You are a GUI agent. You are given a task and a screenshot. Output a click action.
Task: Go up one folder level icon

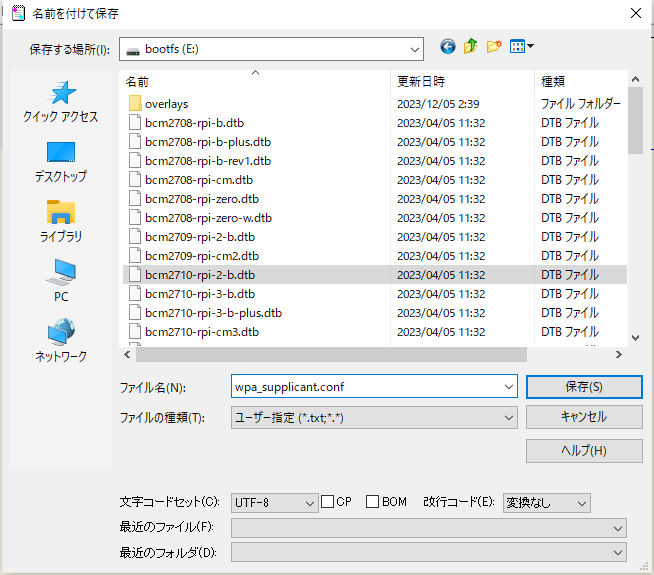tap(470, 46)
